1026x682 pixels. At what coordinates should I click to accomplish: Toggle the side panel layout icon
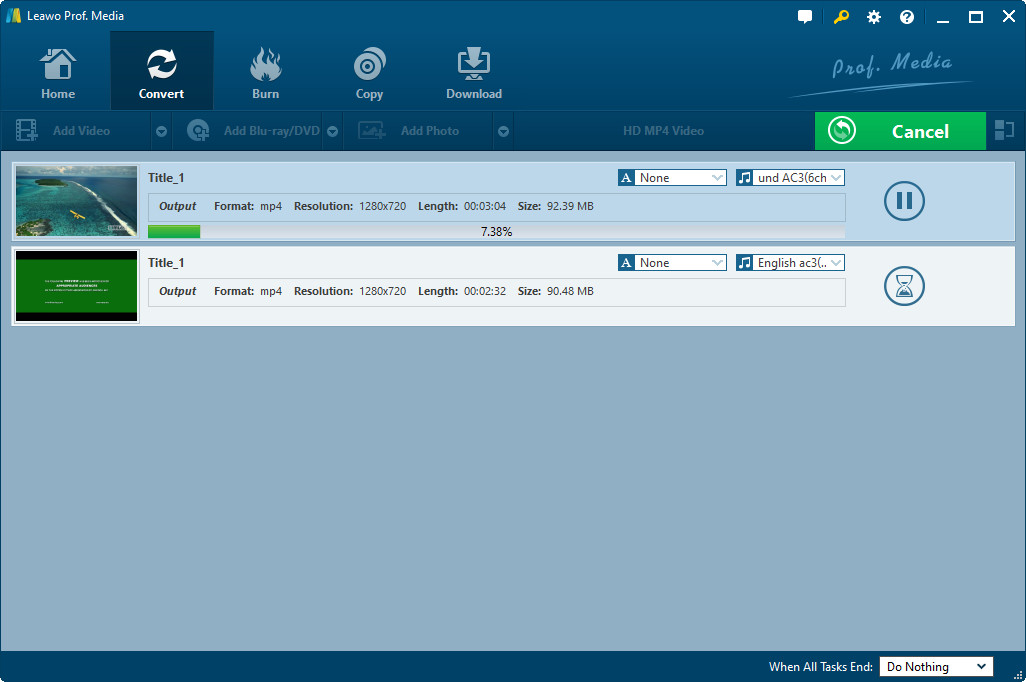coord(1004,130)
